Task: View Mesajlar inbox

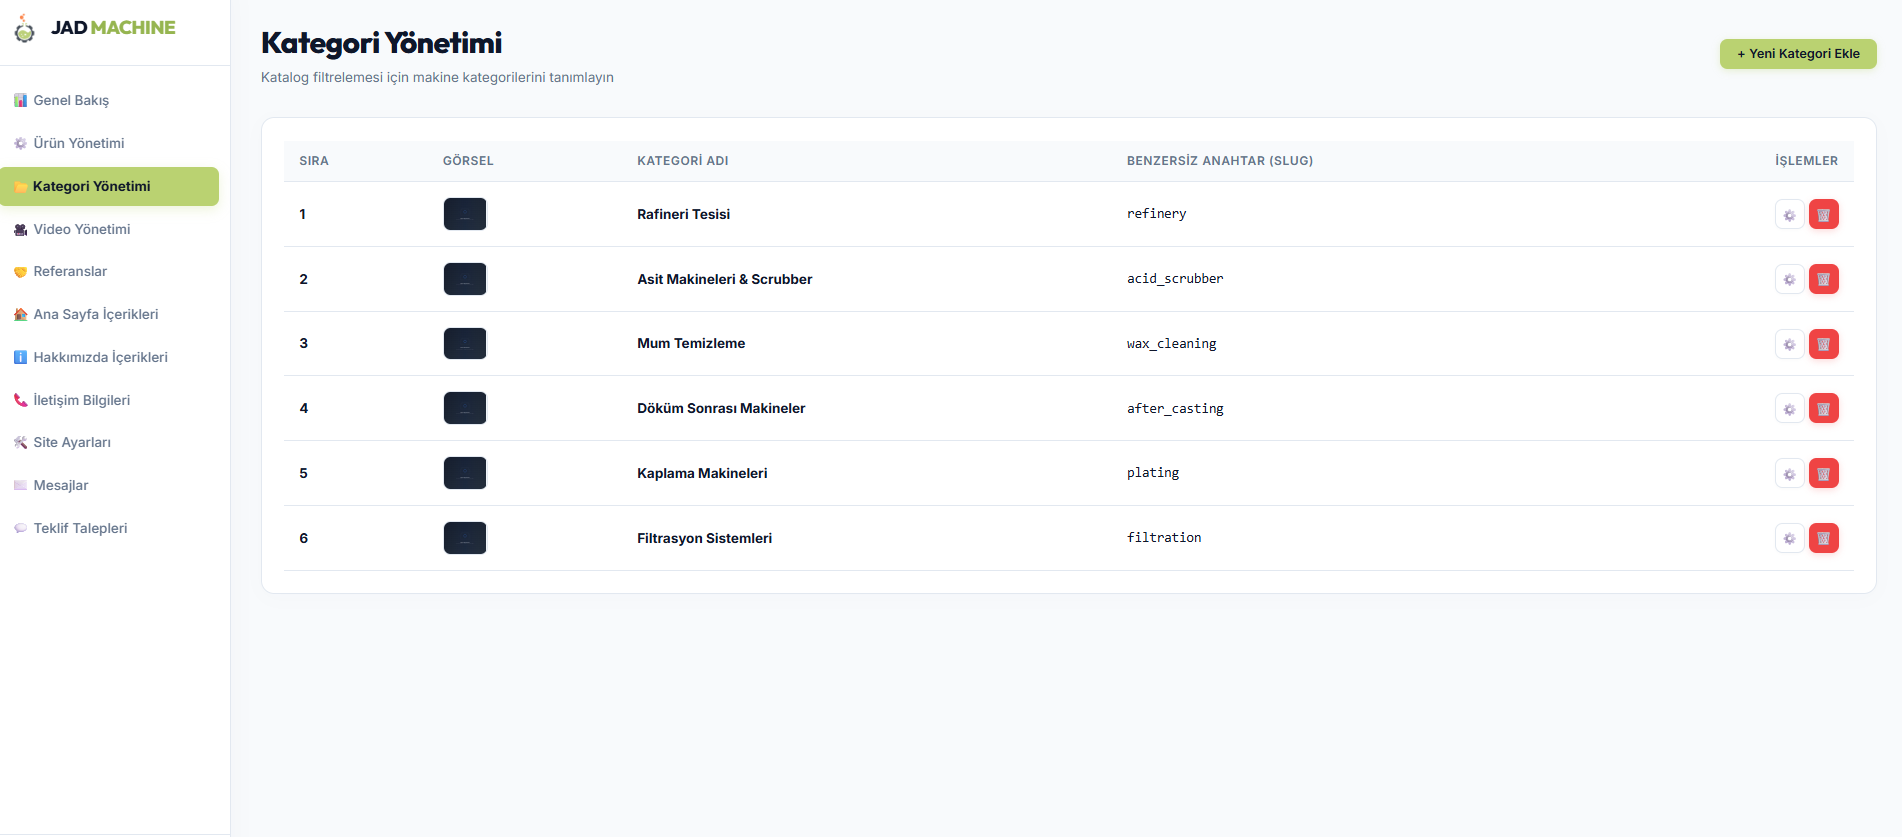Action: [109, 485]
